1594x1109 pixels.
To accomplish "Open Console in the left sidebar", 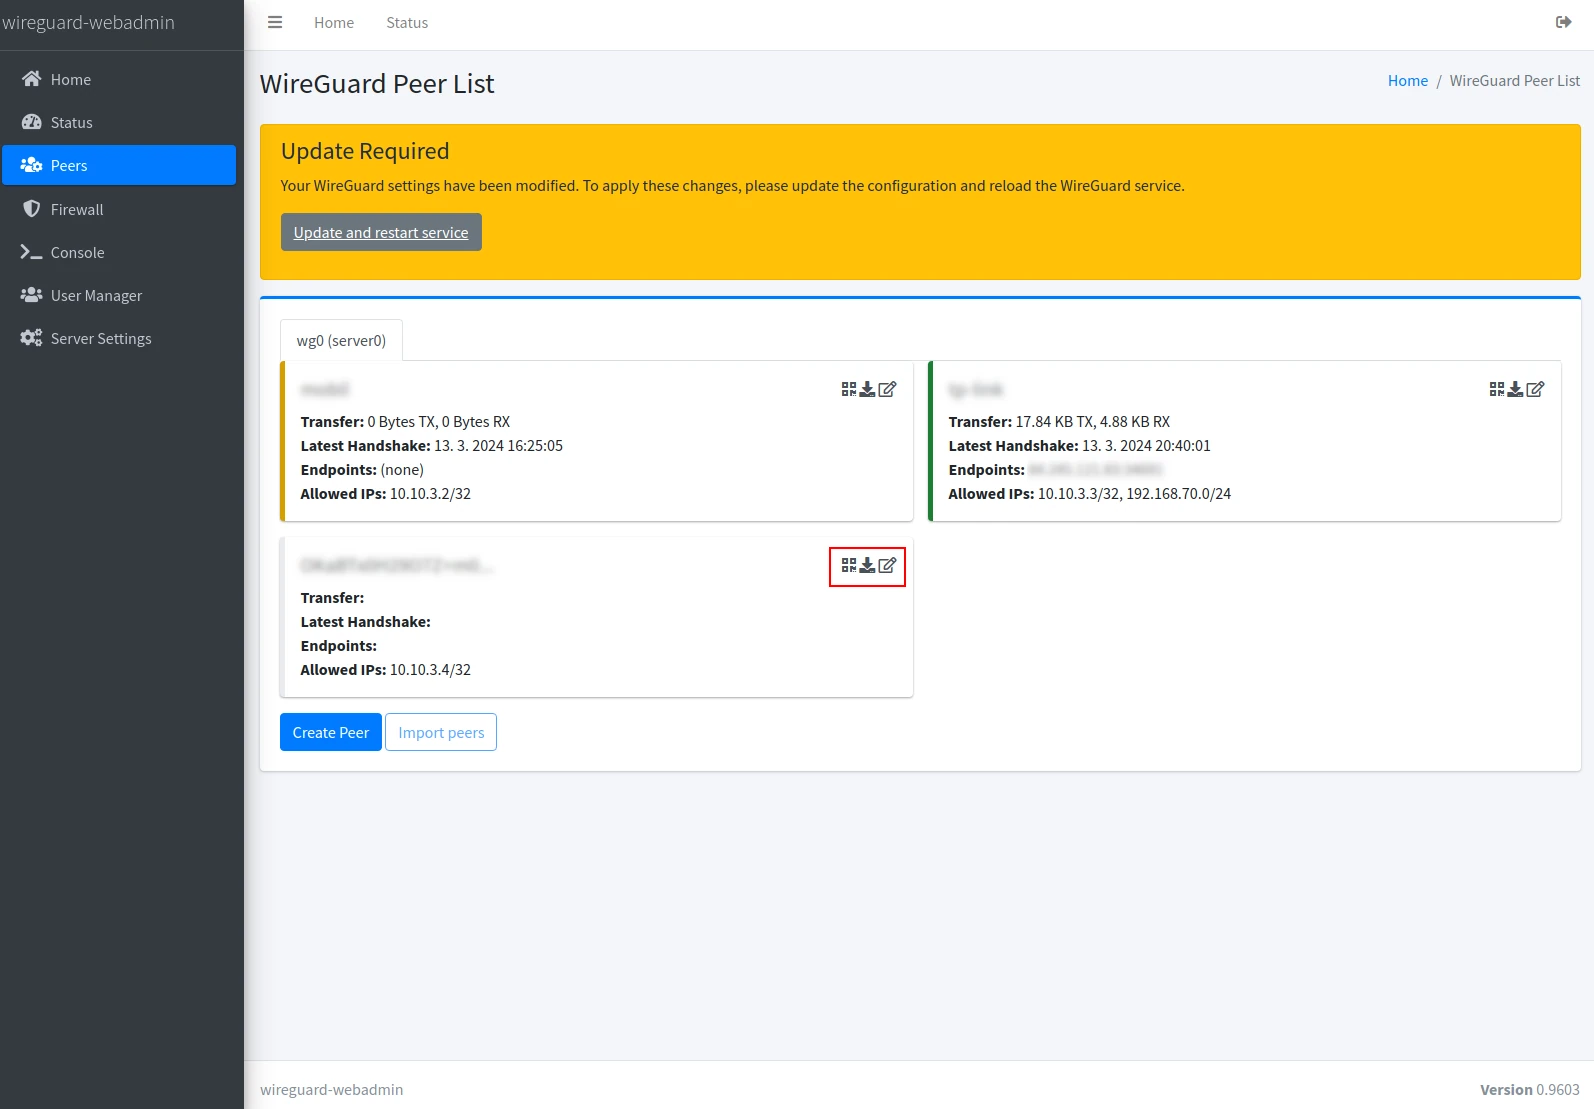I will (119, 252).
